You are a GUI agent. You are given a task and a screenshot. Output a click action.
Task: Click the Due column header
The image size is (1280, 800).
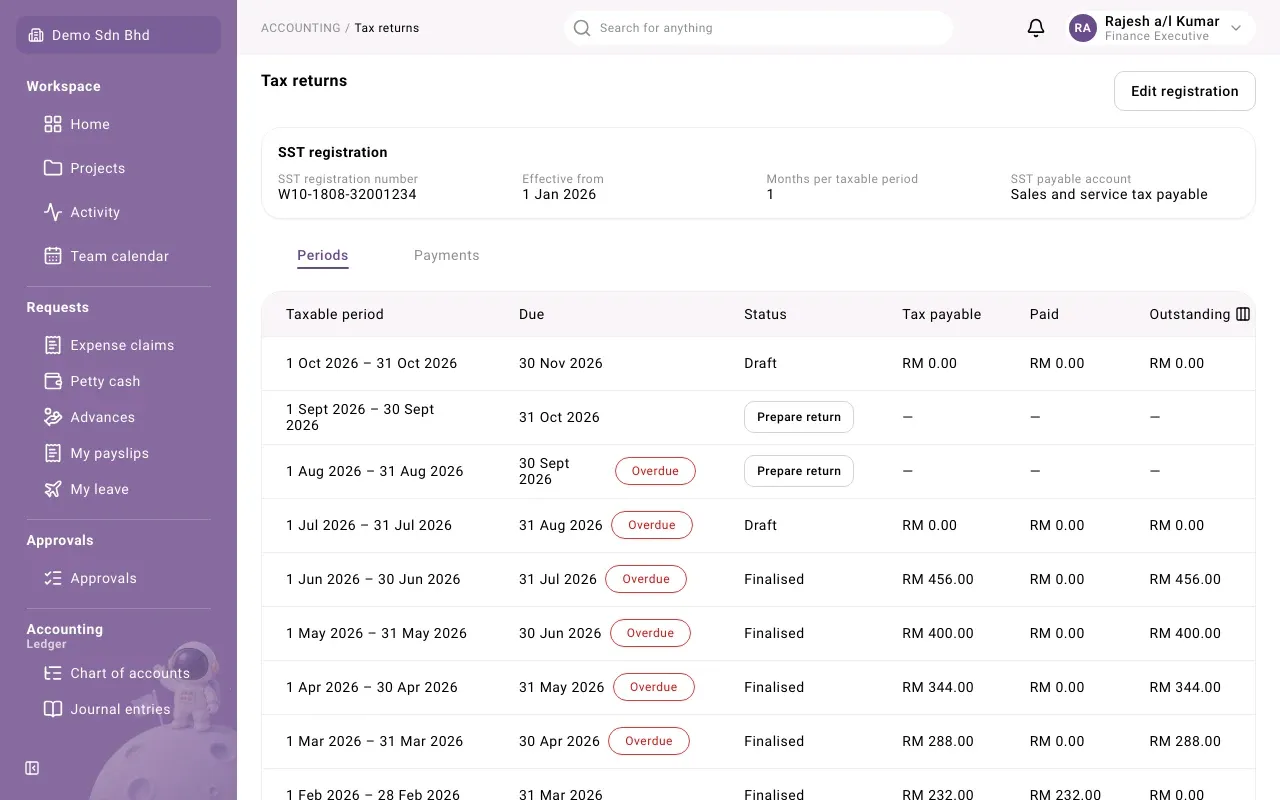[x=531, y=314]
